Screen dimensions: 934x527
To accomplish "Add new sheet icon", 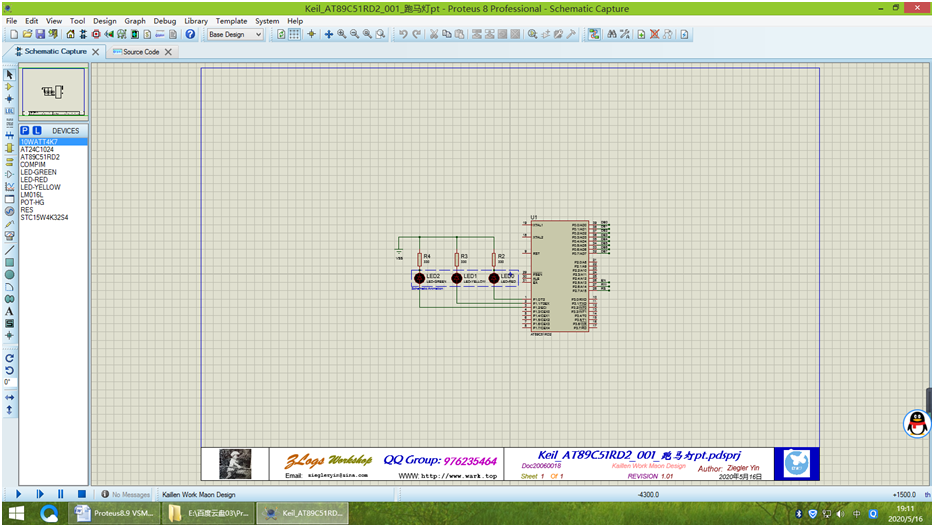I will 642,35.
